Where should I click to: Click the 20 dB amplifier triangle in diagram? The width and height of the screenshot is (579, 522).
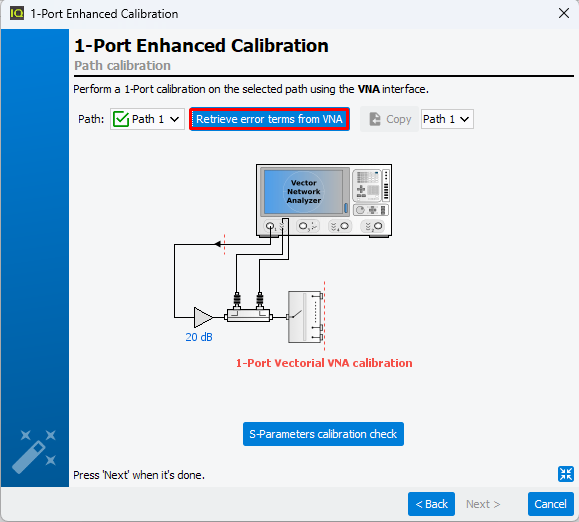(203, 317)
